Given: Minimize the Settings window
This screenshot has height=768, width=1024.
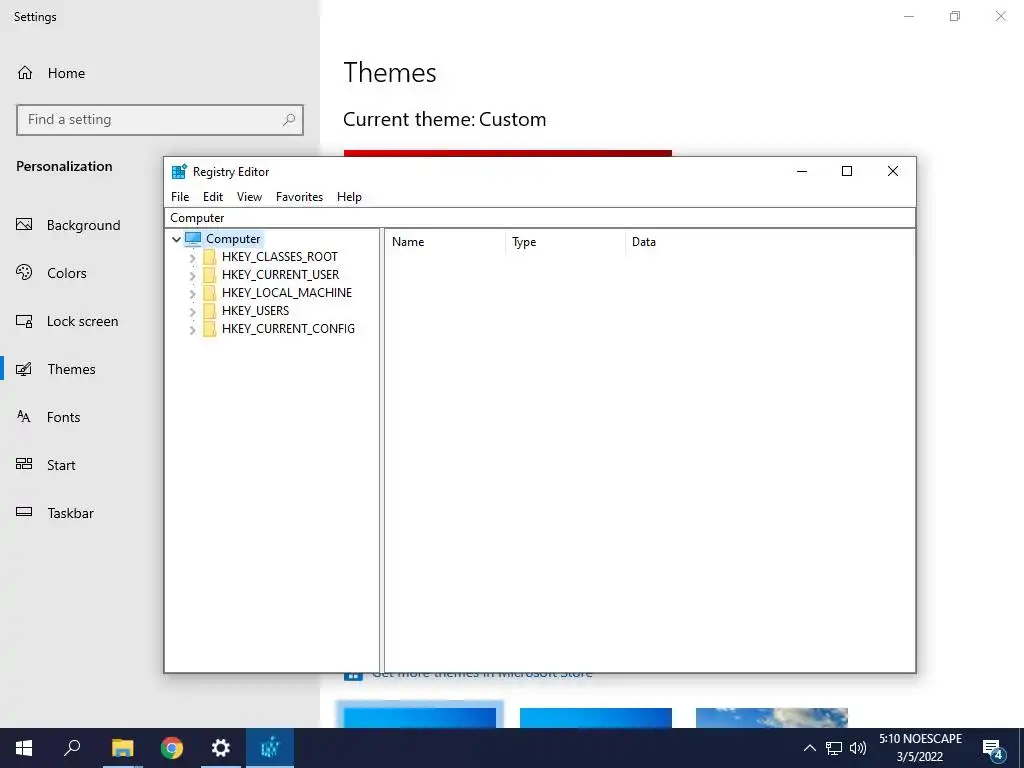Looking at the screenshot, I should [x=909, y=16].
